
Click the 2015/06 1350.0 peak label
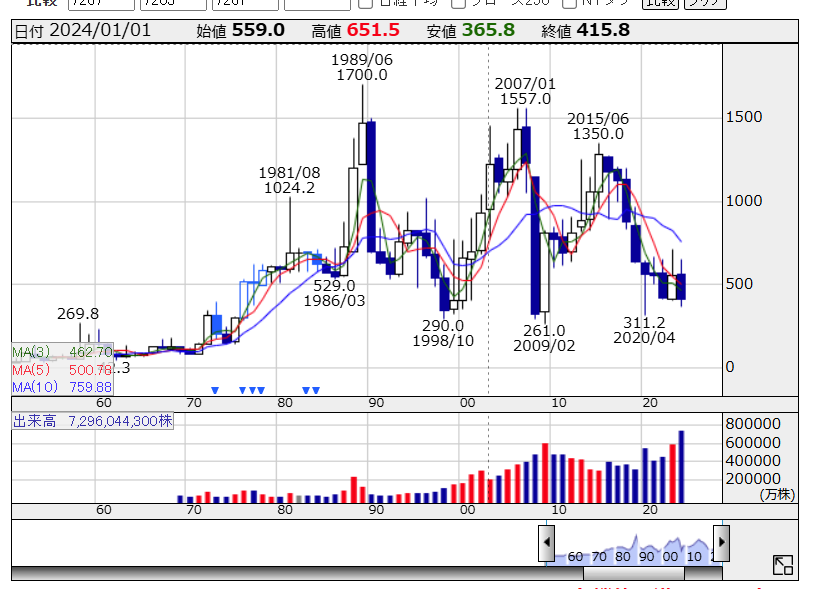(598, 126)
